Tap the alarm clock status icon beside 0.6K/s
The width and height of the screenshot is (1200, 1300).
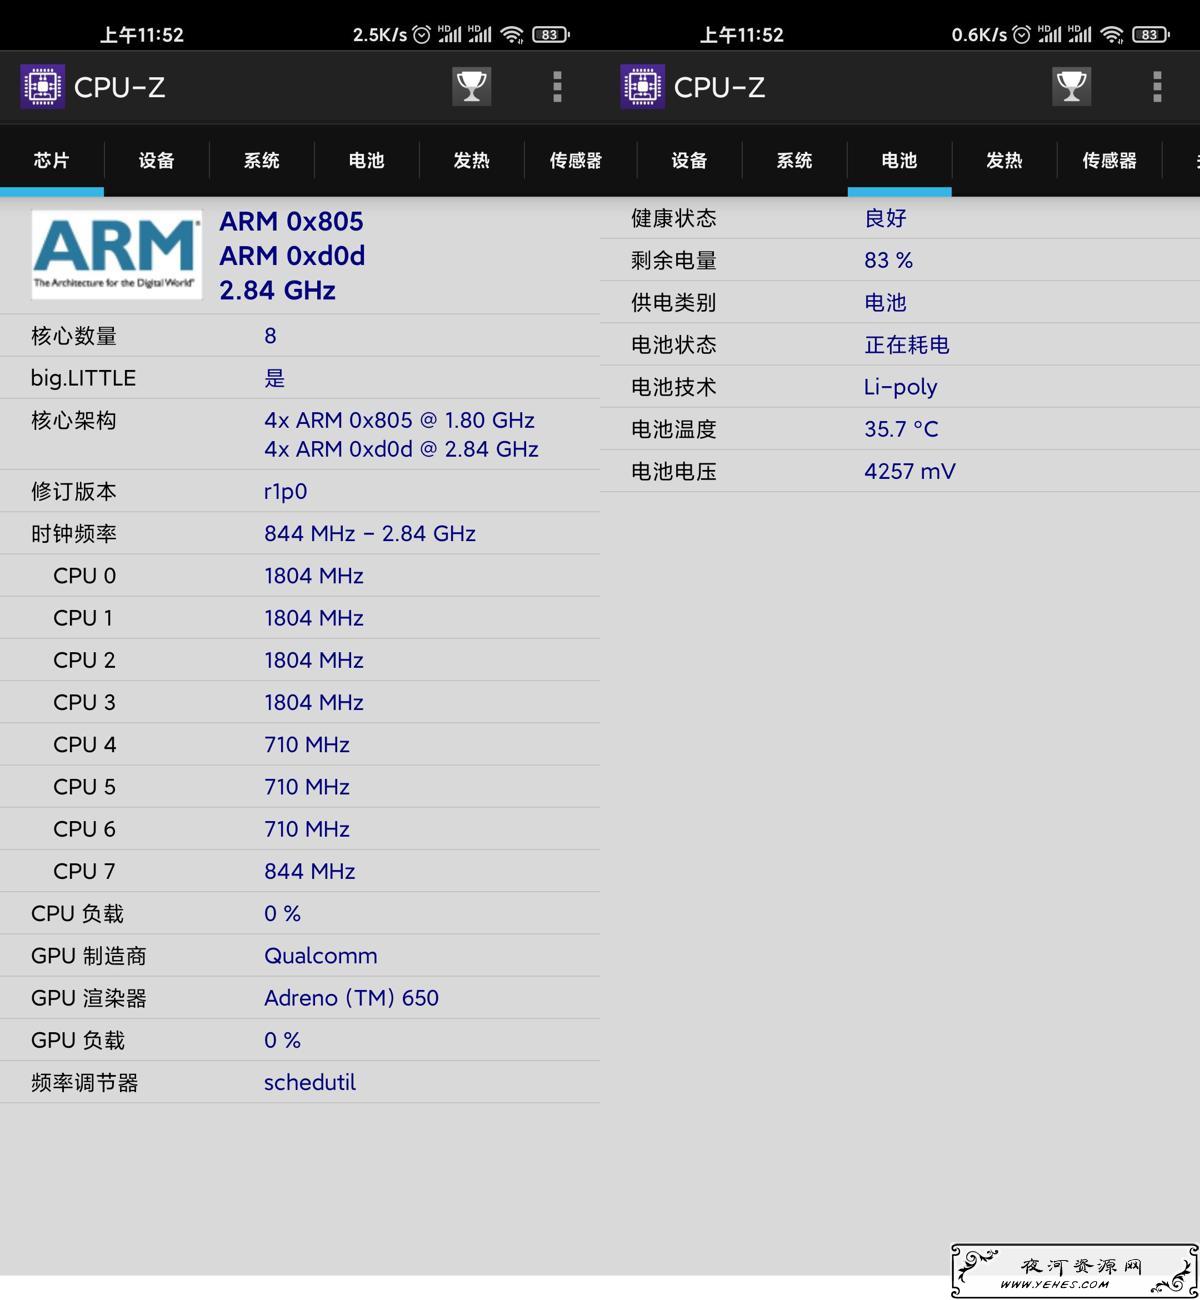[x=1022, y=35]
